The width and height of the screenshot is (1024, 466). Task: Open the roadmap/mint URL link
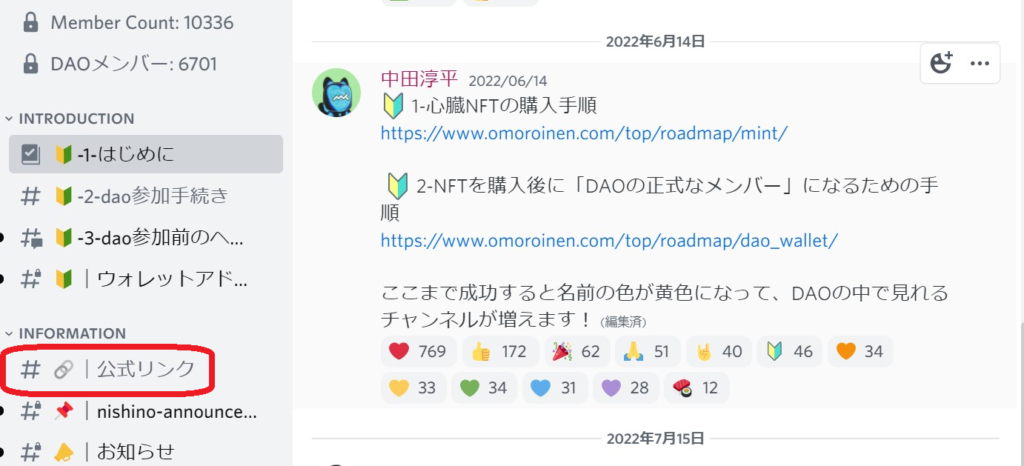pos(584,133)
